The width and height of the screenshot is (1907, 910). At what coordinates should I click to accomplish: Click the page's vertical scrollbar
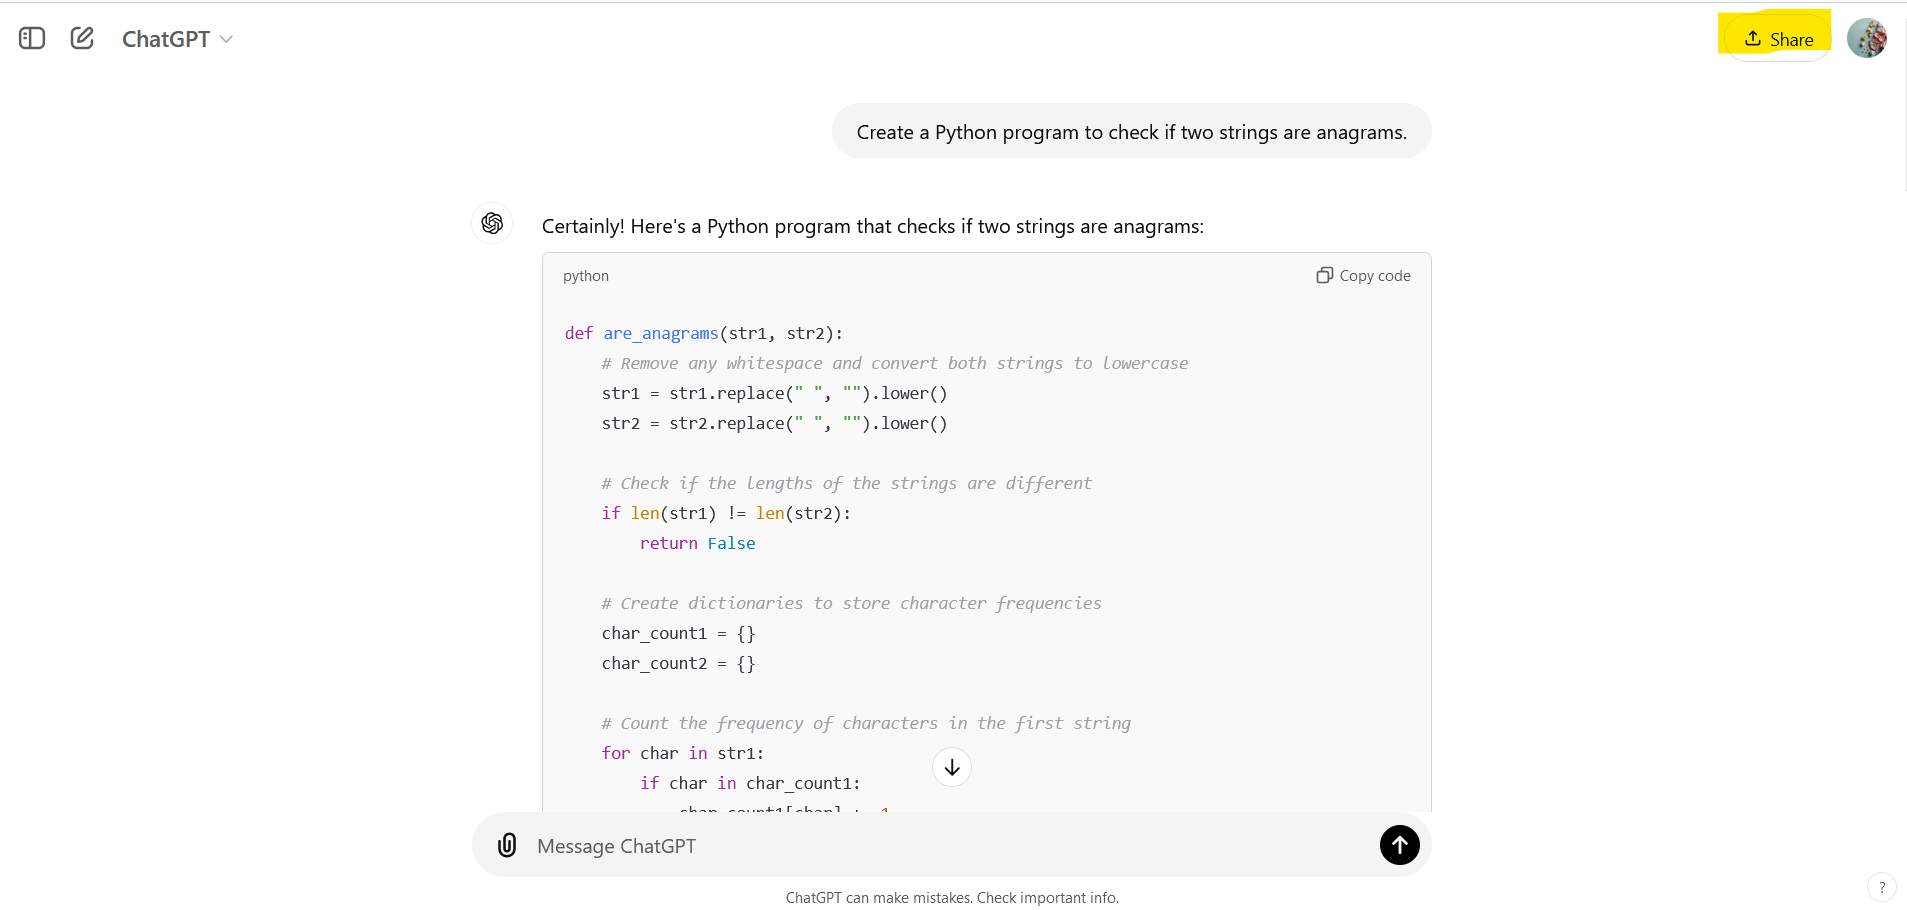point(1903,100)
